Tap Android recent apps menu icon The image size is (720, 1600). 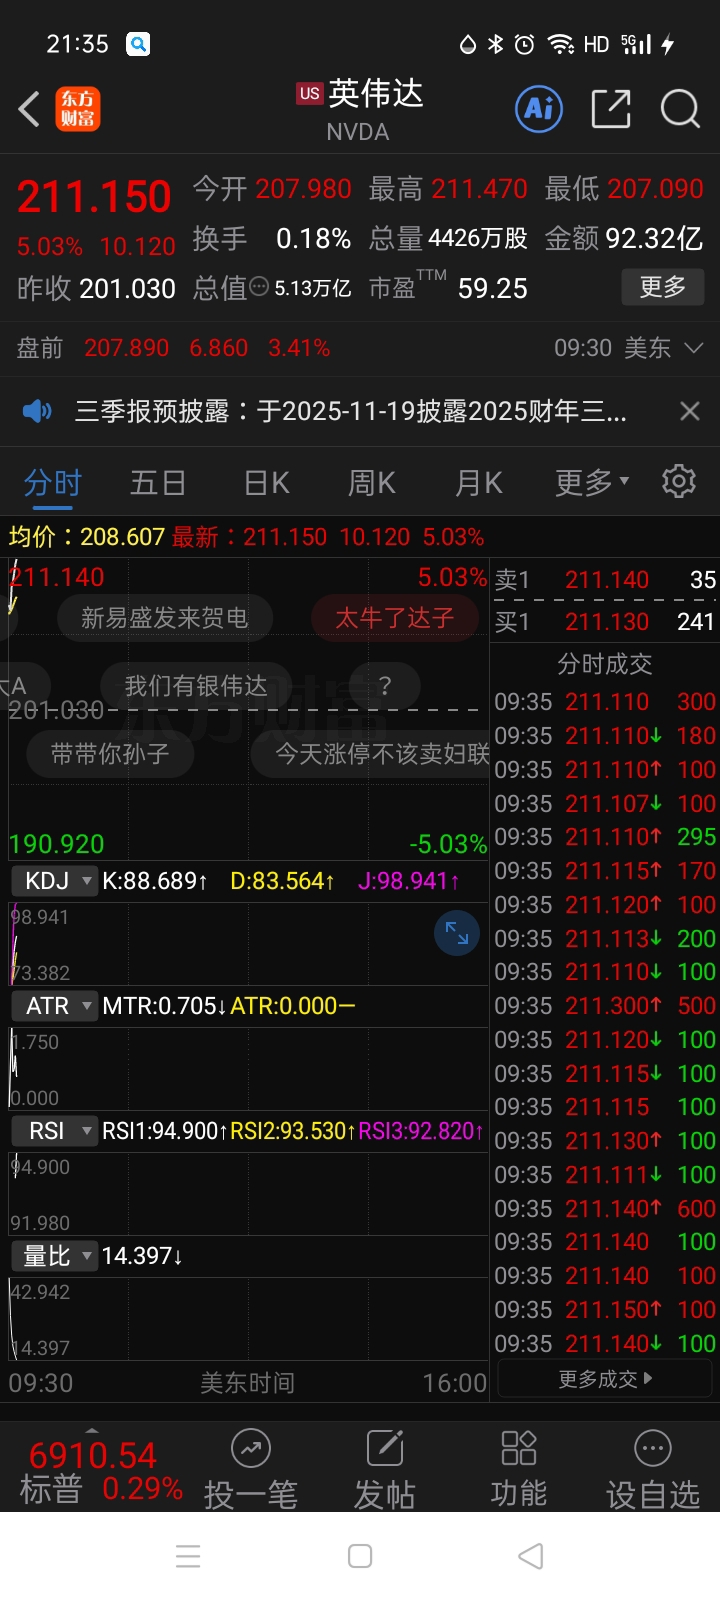[188, 1556]
